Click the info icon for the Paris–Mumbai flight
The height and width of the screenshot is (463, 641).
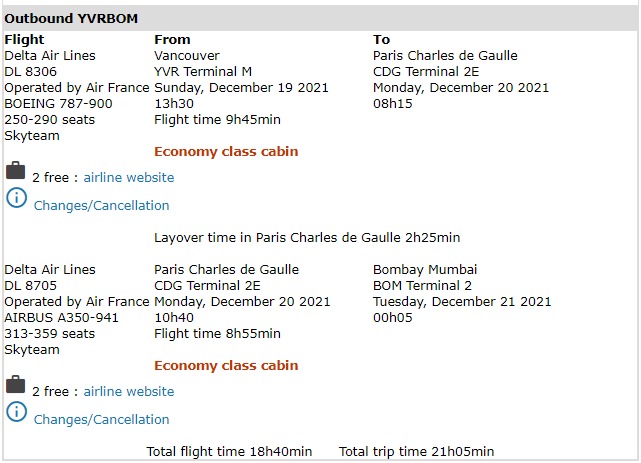pyautogui.click(x=15, y=412)
